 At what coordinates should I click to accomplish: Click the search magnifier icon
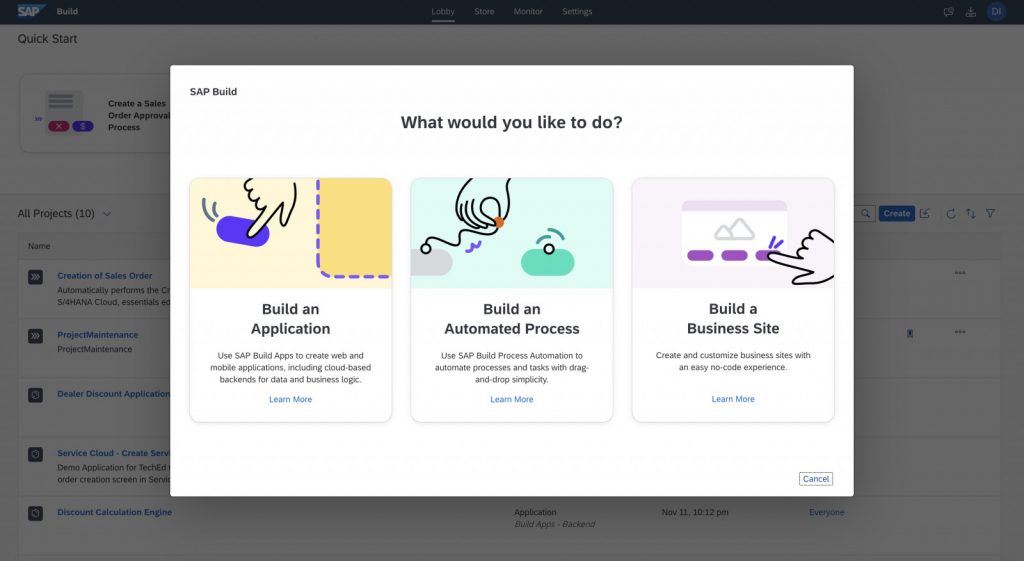pyautogui.click(x=865, y=214)
